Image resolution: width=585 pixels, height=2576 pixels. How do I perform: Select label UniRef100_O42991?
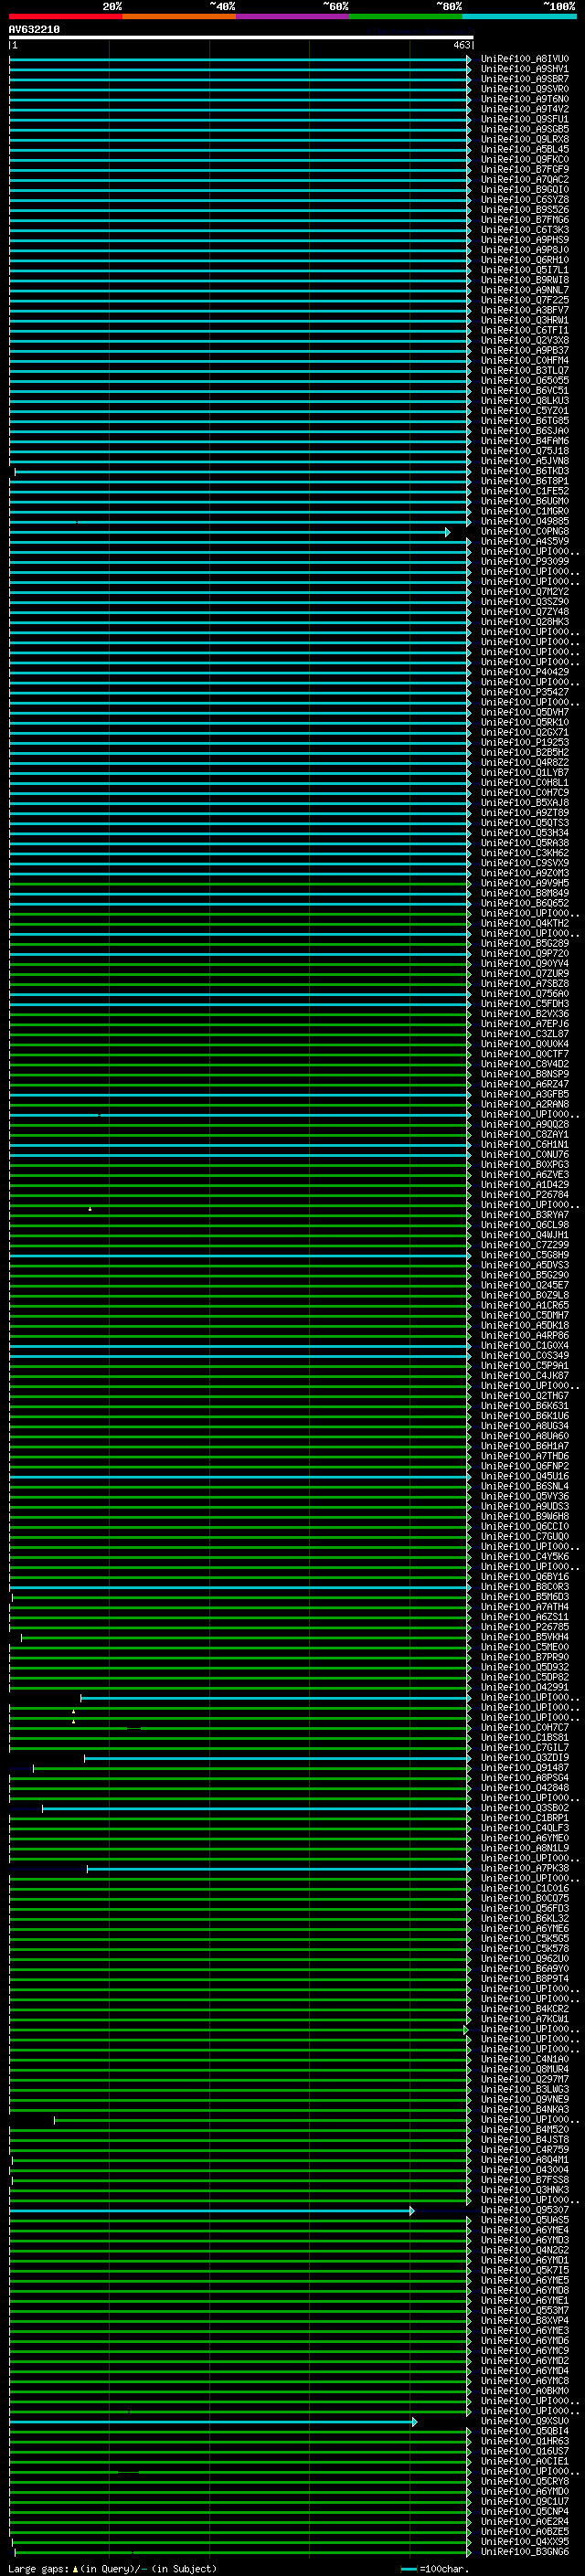tap(525, 1687)
